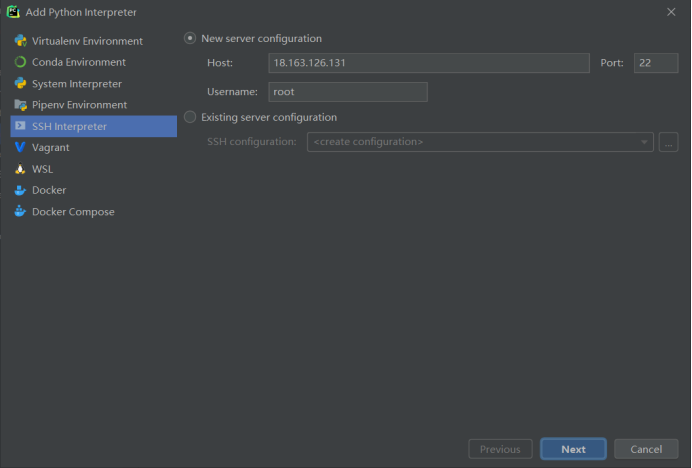Switch to Pipenv Environment
This screenshot has height=468, width=692.
pyautogui.click(x=94, y=105)
